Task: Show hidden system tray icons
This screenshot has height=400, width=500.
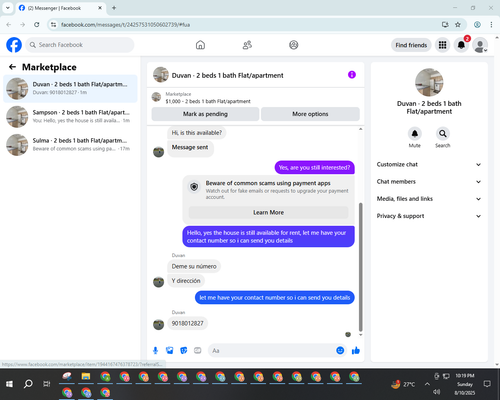Action: pos(427,384)
